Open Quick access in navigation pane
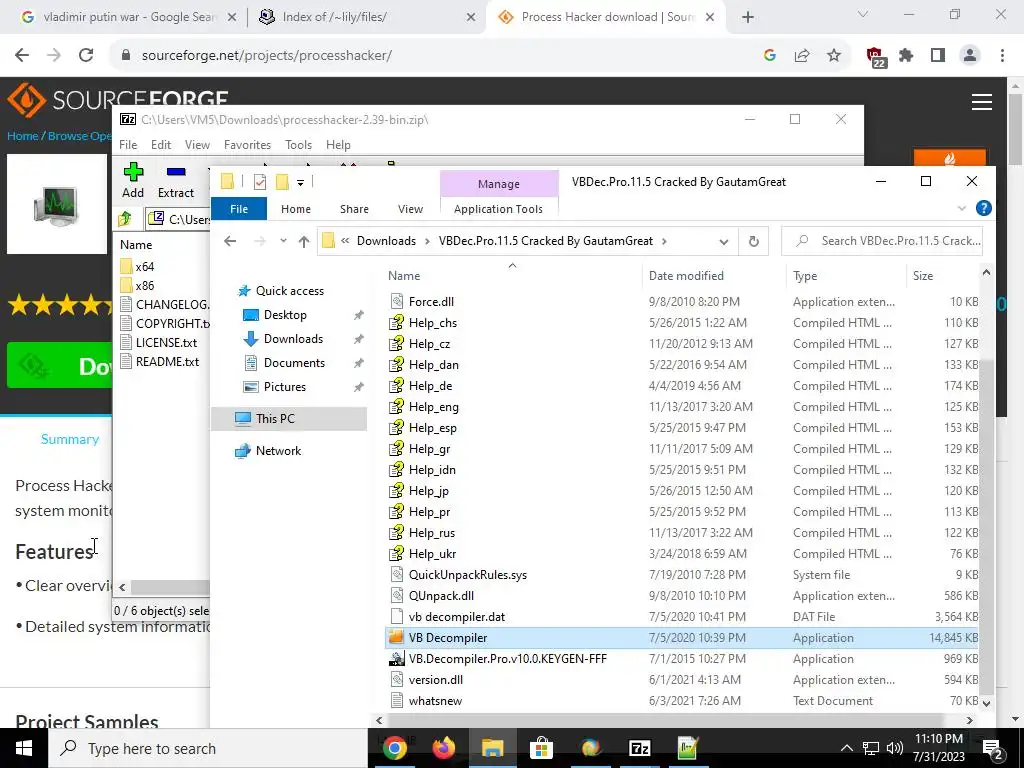The width and height of the screenshot is (1024, 768). tap(289, 291)
